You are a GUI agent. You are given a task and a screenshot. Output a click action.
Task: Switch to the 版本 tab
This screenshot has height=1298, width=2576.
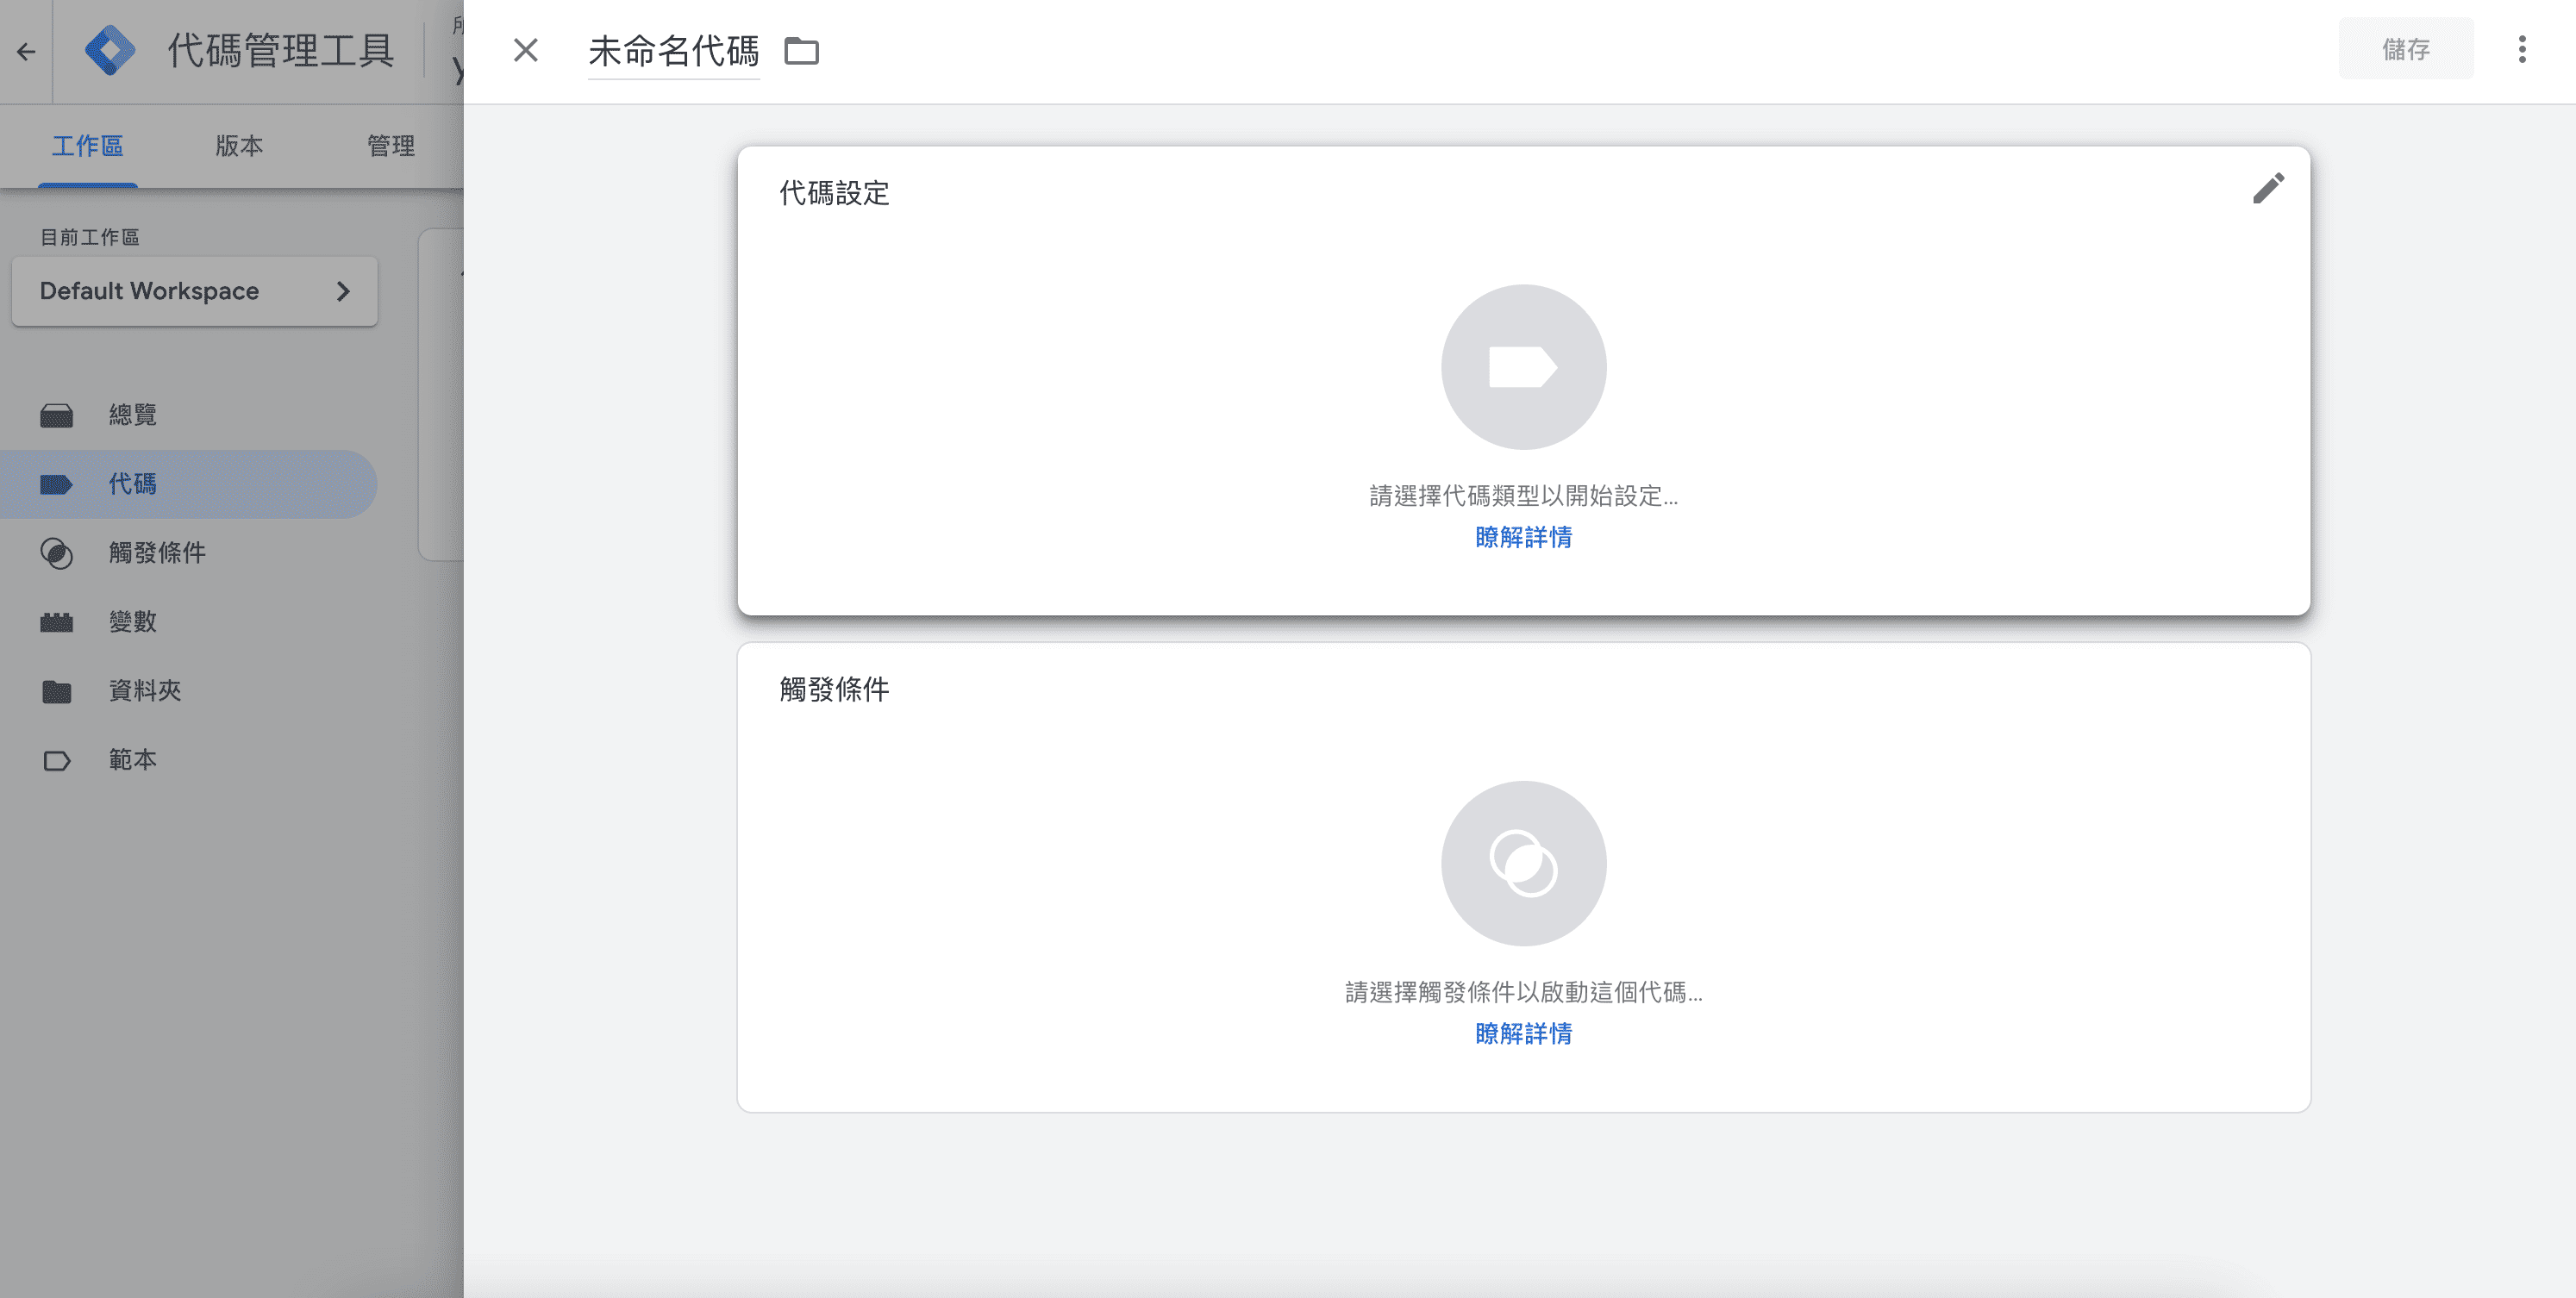pos(239,146)
